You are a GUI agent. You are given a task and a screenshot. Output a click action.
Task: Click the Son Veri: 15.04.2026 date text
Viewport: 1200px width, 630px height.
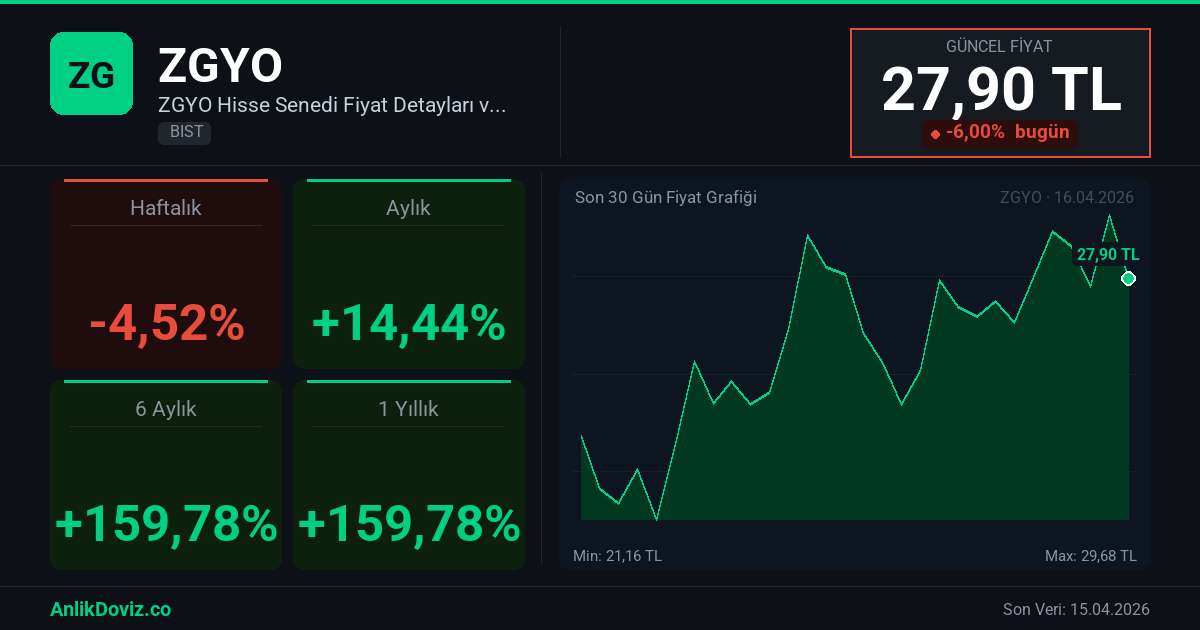click(1076, 609)
